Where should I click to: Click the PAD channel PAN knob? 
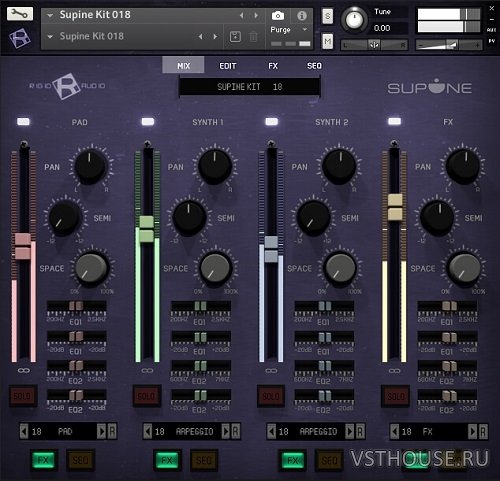pyautogui.click(x=90, y=165)
